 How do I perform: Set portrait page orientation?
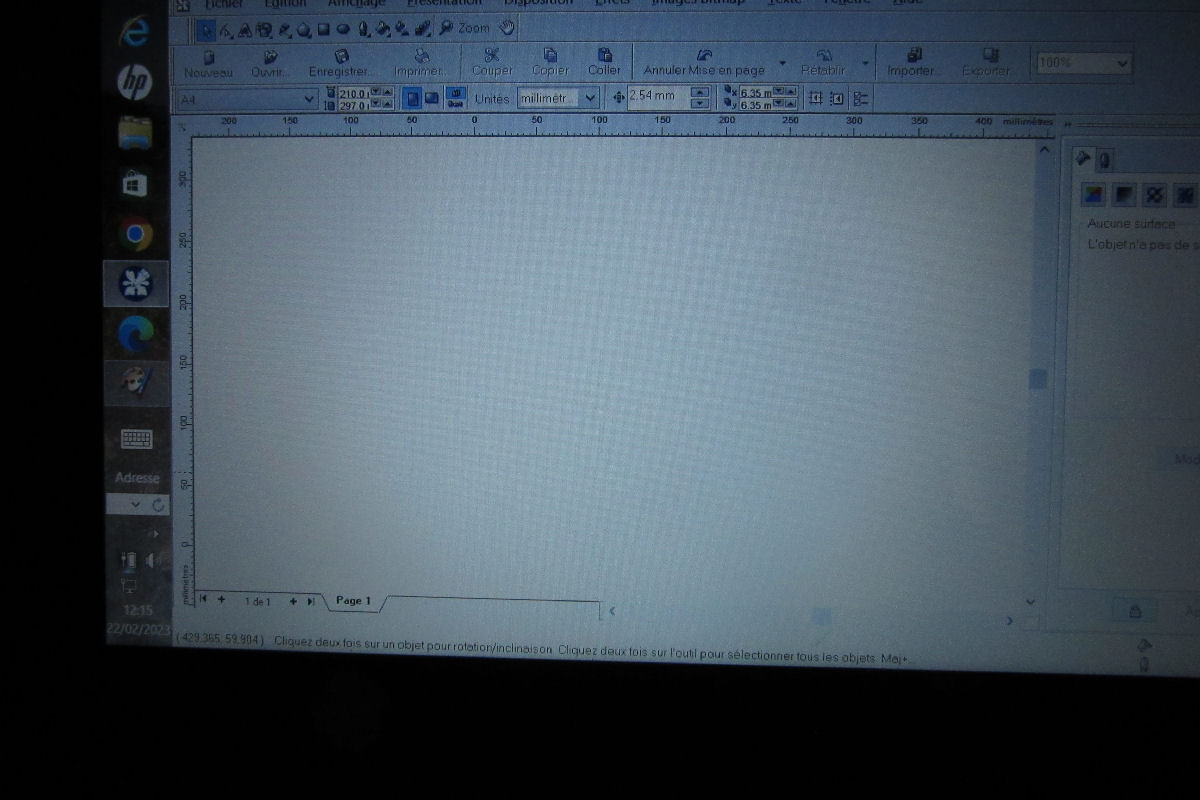(411, 98)
